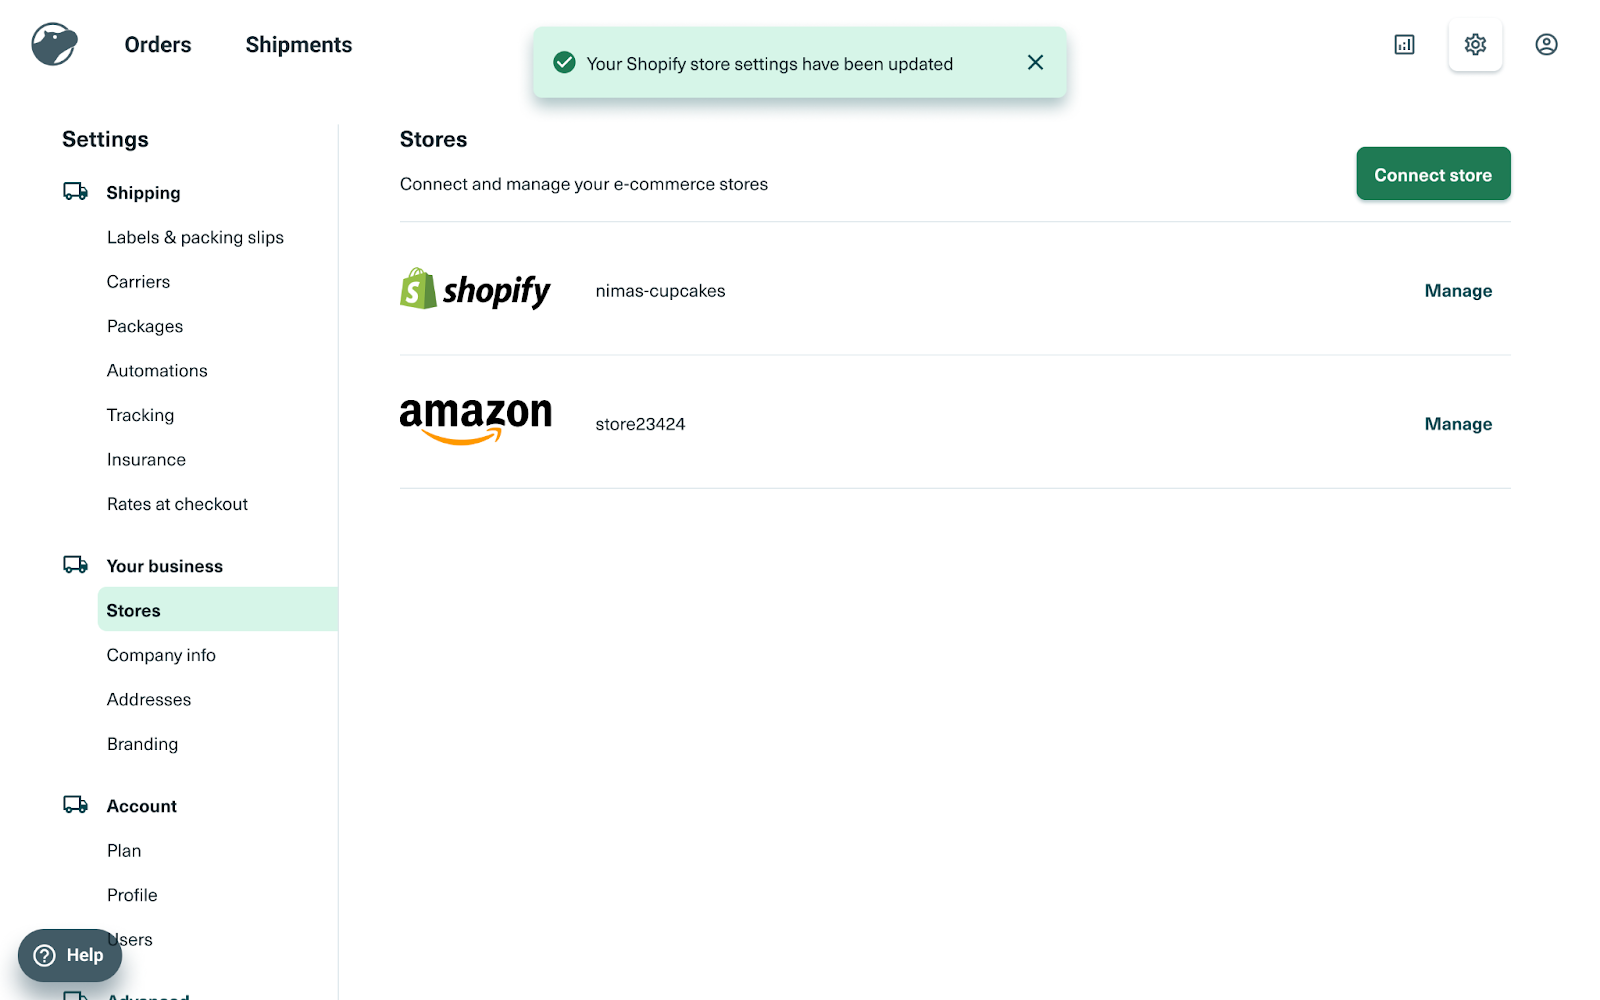1600x1000 pixels.
Task: Open Rates at checkout settings
Action: (x=177, y=504)
